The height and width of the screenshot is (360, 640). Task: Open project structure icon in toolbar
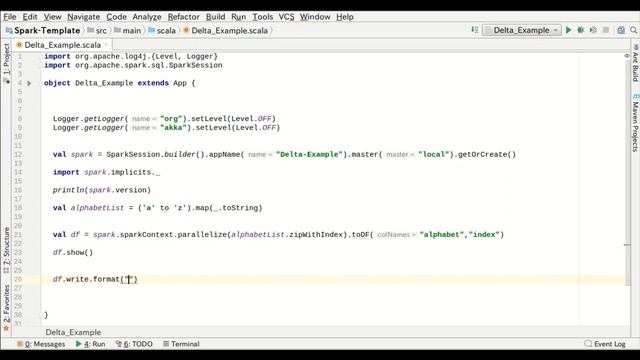[x=621, y=30]
